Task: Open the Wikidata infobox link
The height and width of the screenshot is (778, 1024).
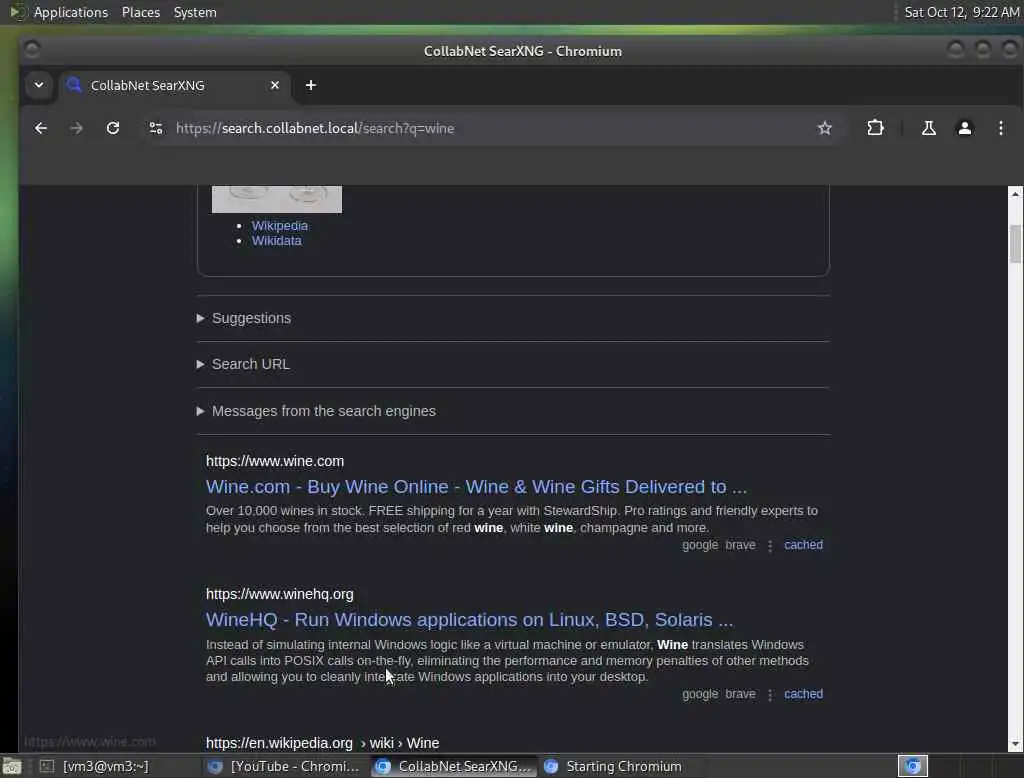Action: click(x=277, y=241)
